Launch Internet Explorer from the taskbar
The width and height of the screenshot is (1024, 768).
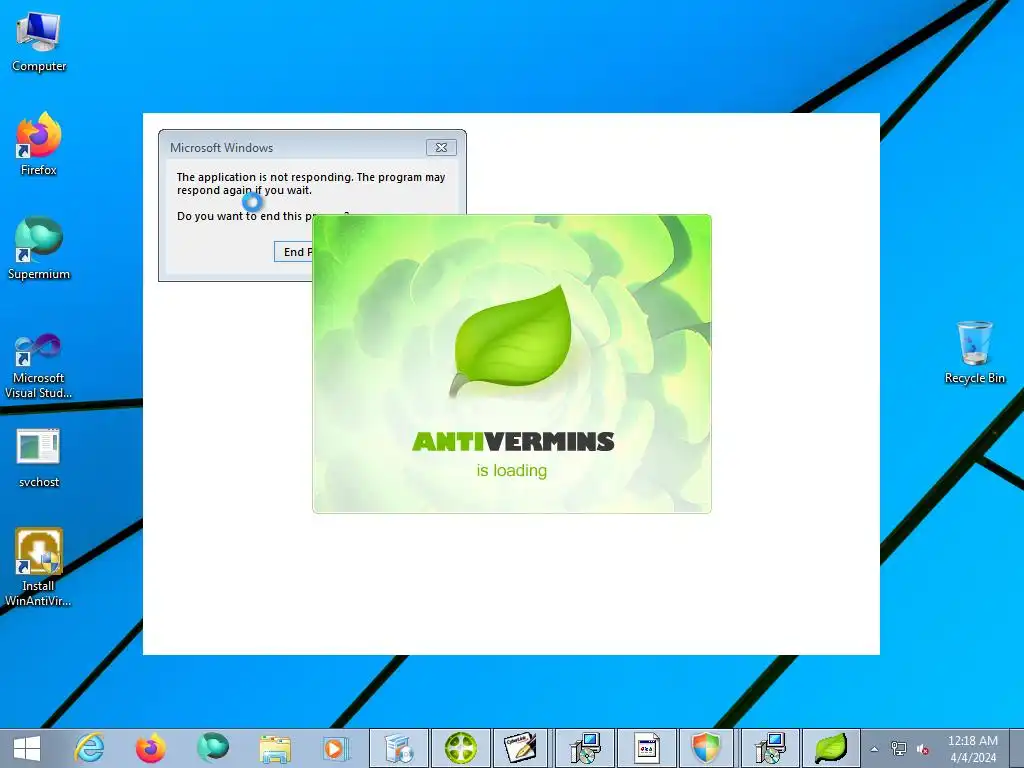pyautogui.click(x=89, y=748)
